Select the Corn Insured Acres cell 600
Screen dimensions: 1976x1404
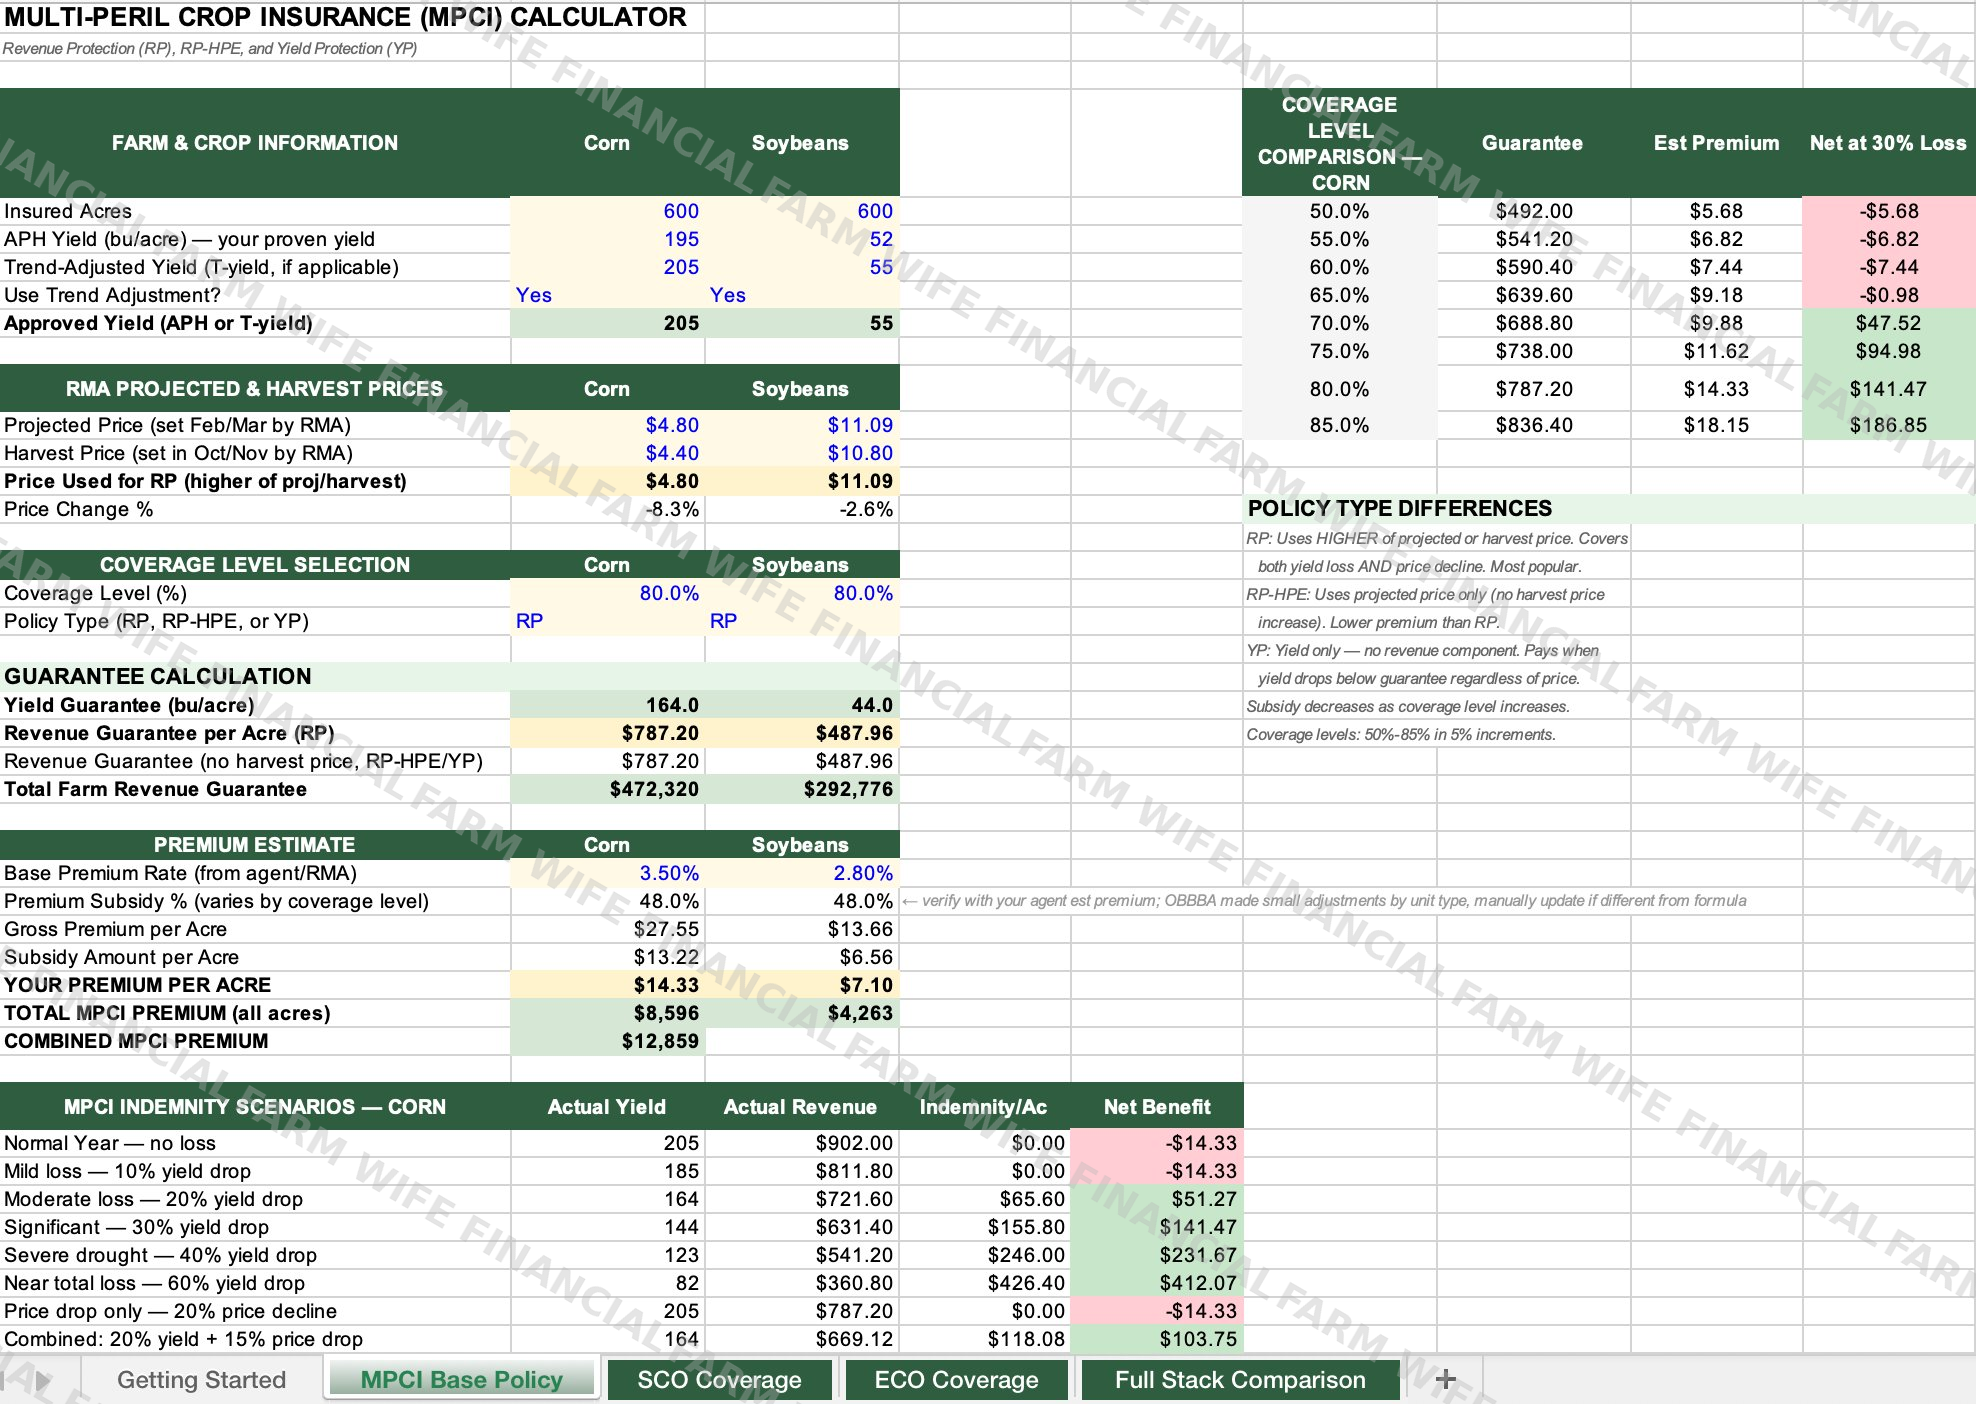608,211
